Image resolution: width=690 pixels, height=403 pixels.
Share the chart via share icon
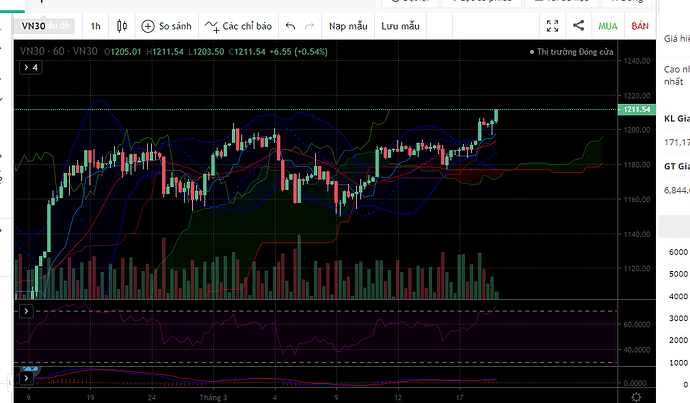coord(579,26)
